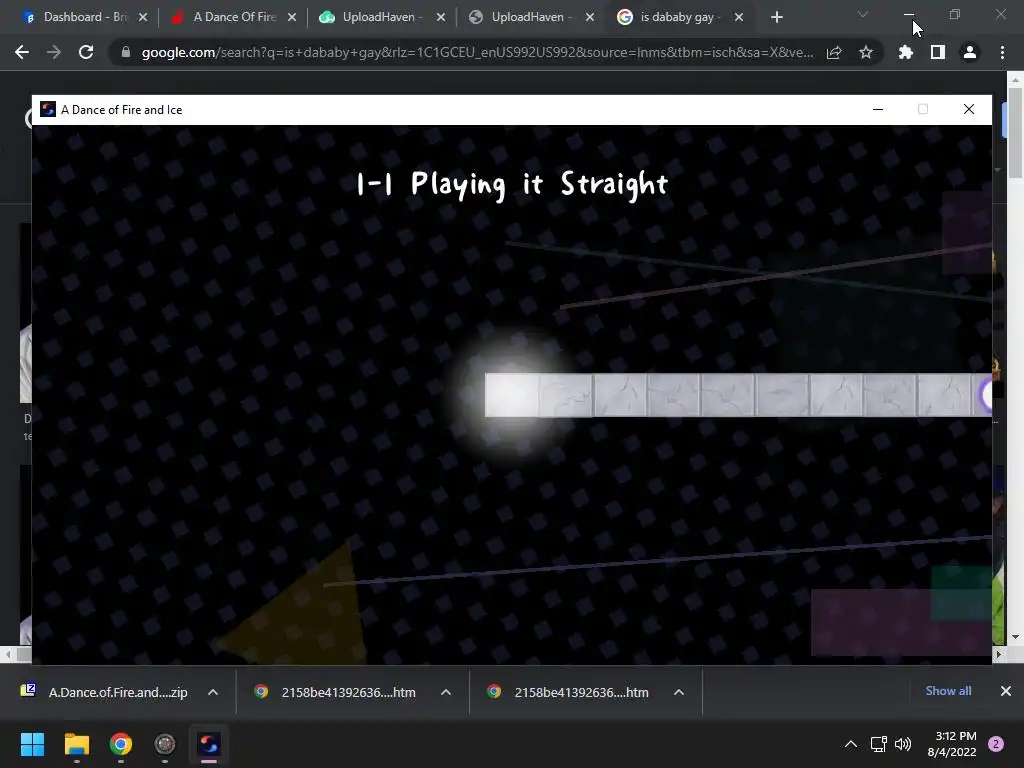Image resolution: width=1024 pixels, height=768 pixels.
Task: Open the Chrome three-dot menu
Action: coord(1002,52)
